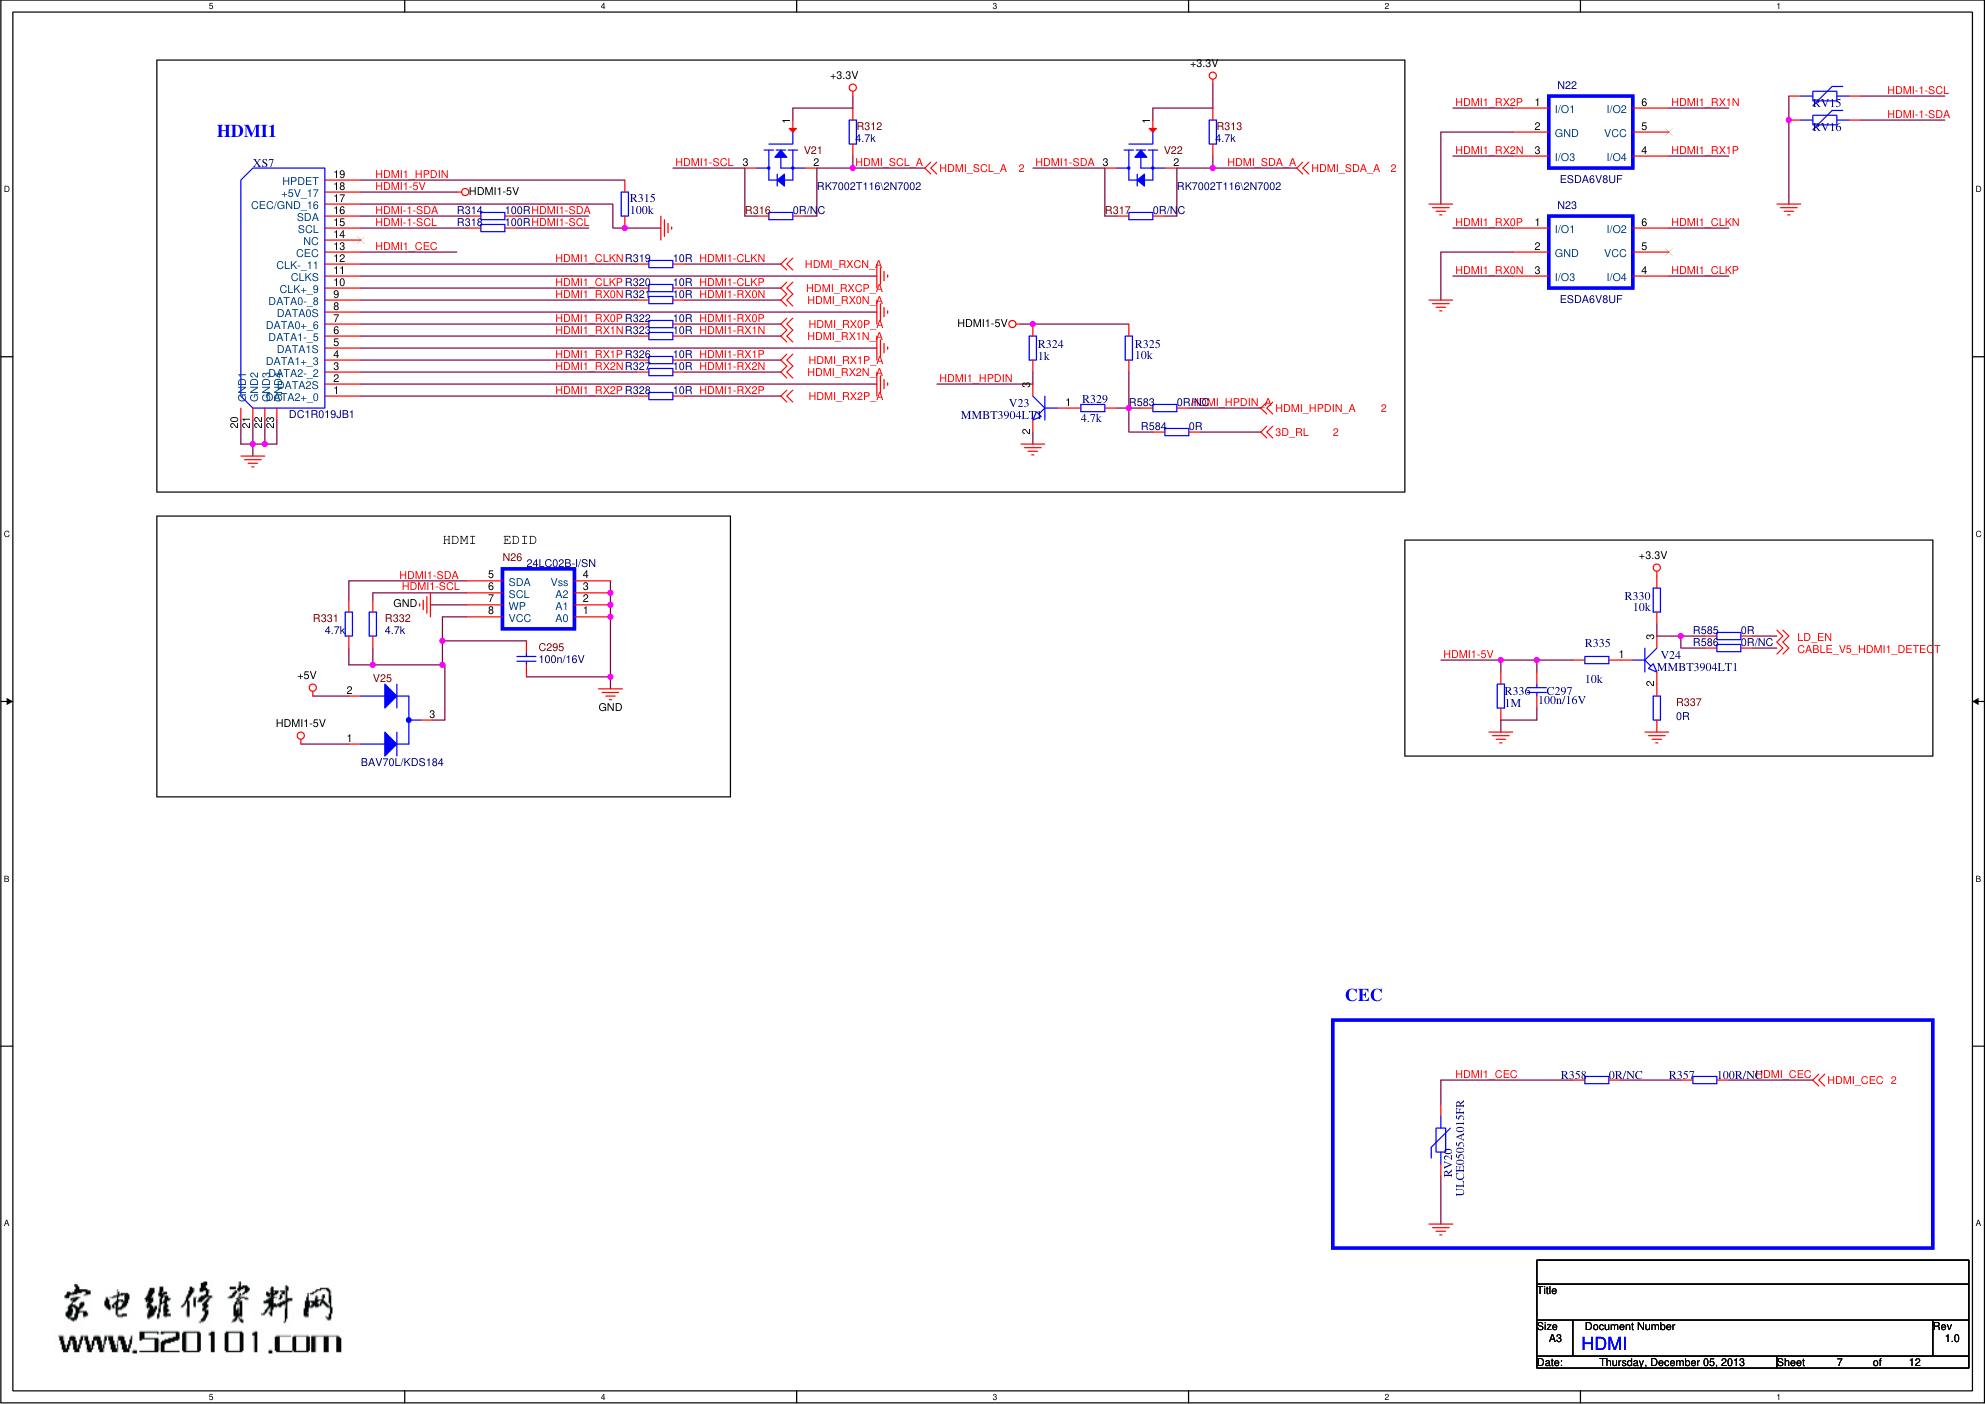Viewport: 1985px width, 1404px height.
Task: Select the N26 24LC02B EEPROM chip
Action: coord(538,599)
